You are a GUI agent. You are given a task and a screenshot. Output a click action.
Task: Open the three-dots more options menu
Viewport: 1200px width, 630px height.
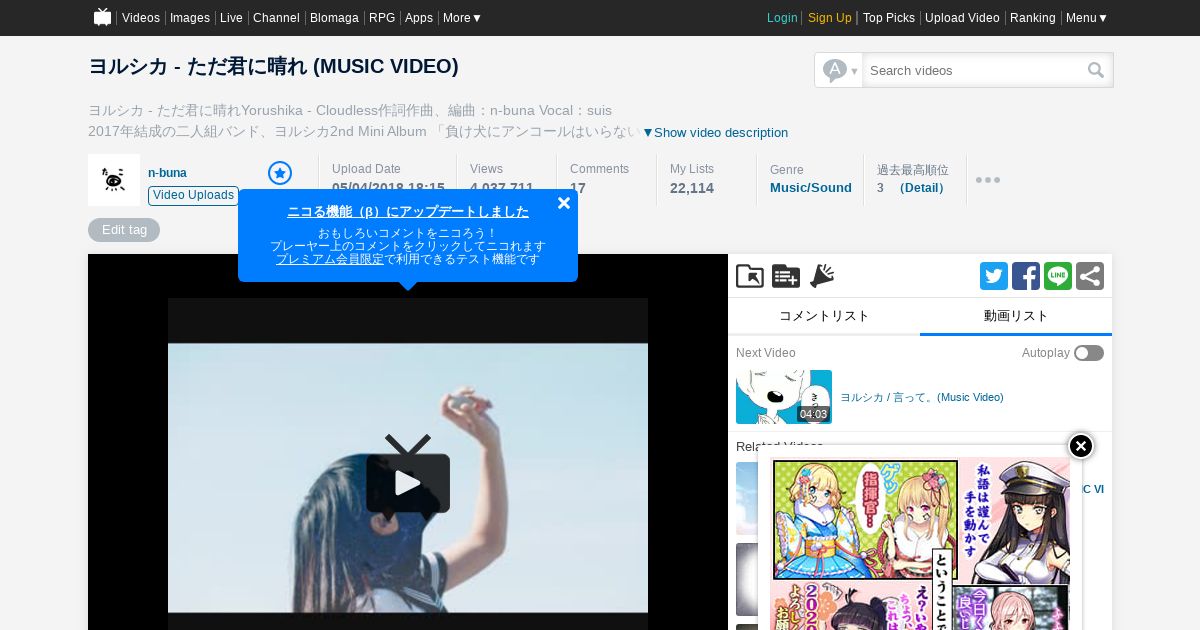click(988, 180)
